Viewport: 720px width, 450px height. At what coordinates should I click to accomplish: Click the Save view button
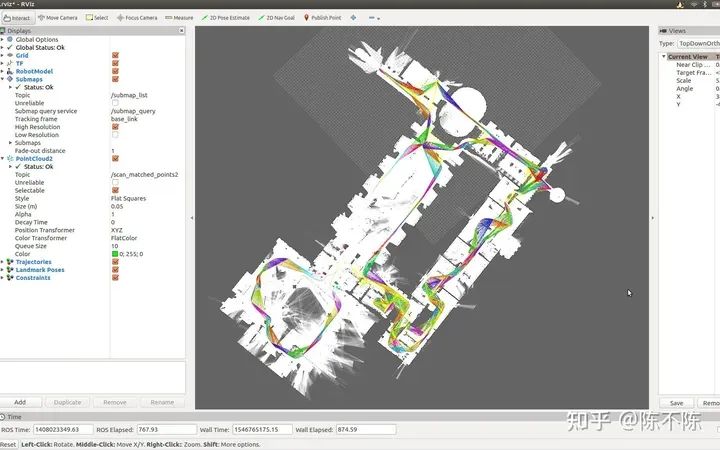676,403
